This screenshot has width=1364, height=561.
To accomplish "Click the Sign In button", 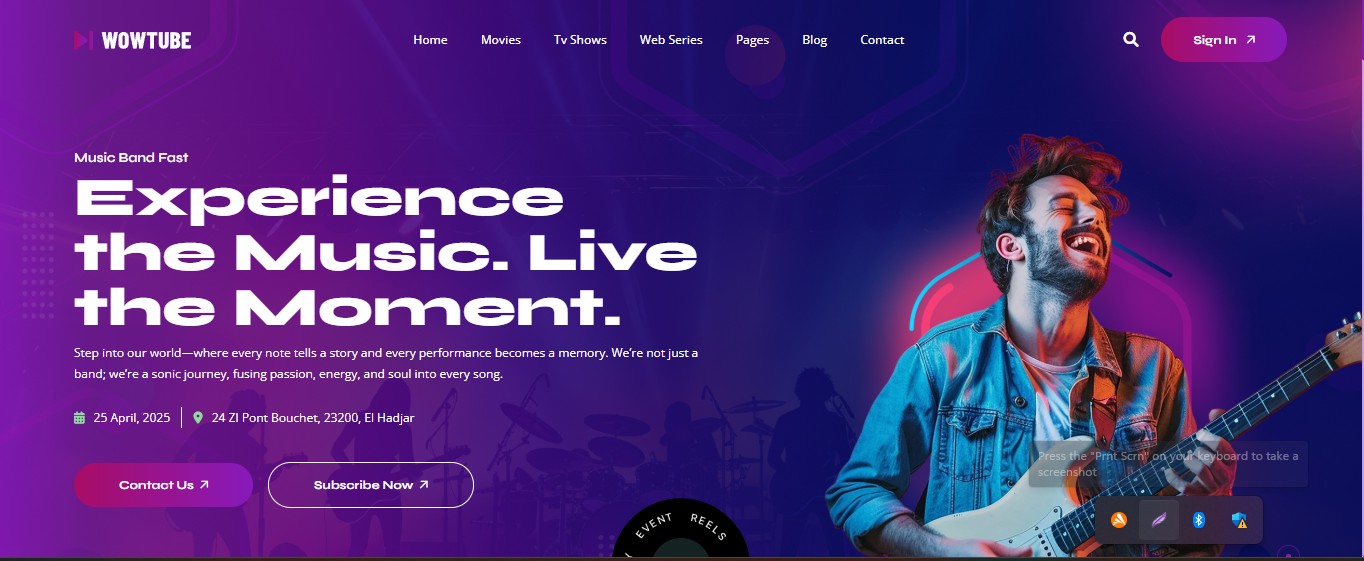I will coord(1224,40).
